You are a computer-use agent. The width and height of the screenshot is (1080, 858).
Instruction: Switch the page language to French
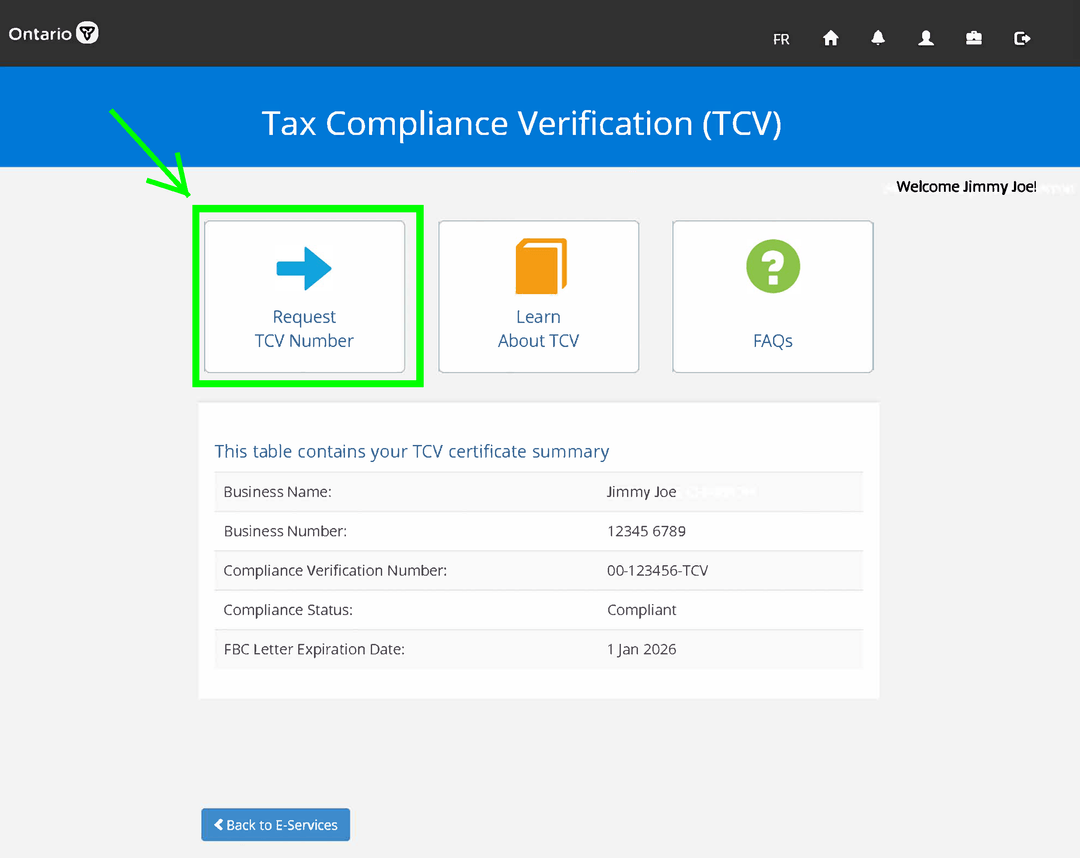[781, 39]
